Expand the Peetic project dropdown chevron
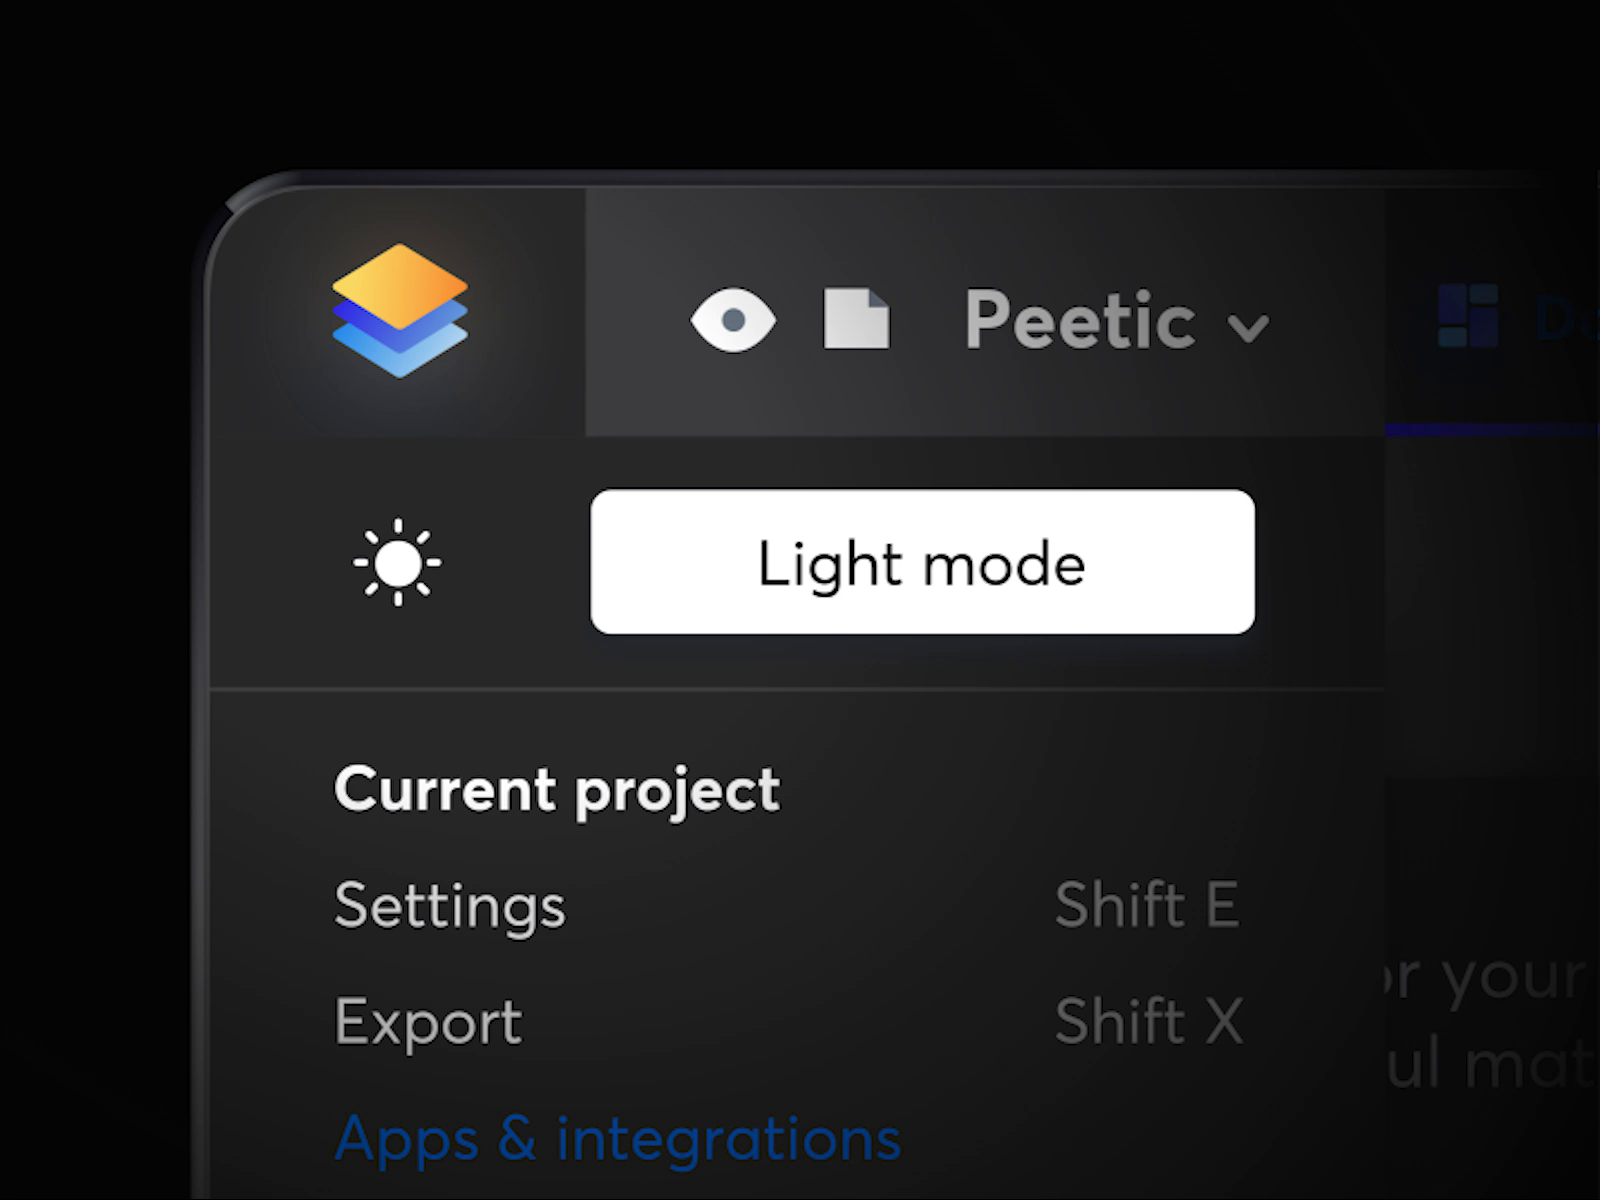The image size is (1600, 1200). click(1246, 326)
